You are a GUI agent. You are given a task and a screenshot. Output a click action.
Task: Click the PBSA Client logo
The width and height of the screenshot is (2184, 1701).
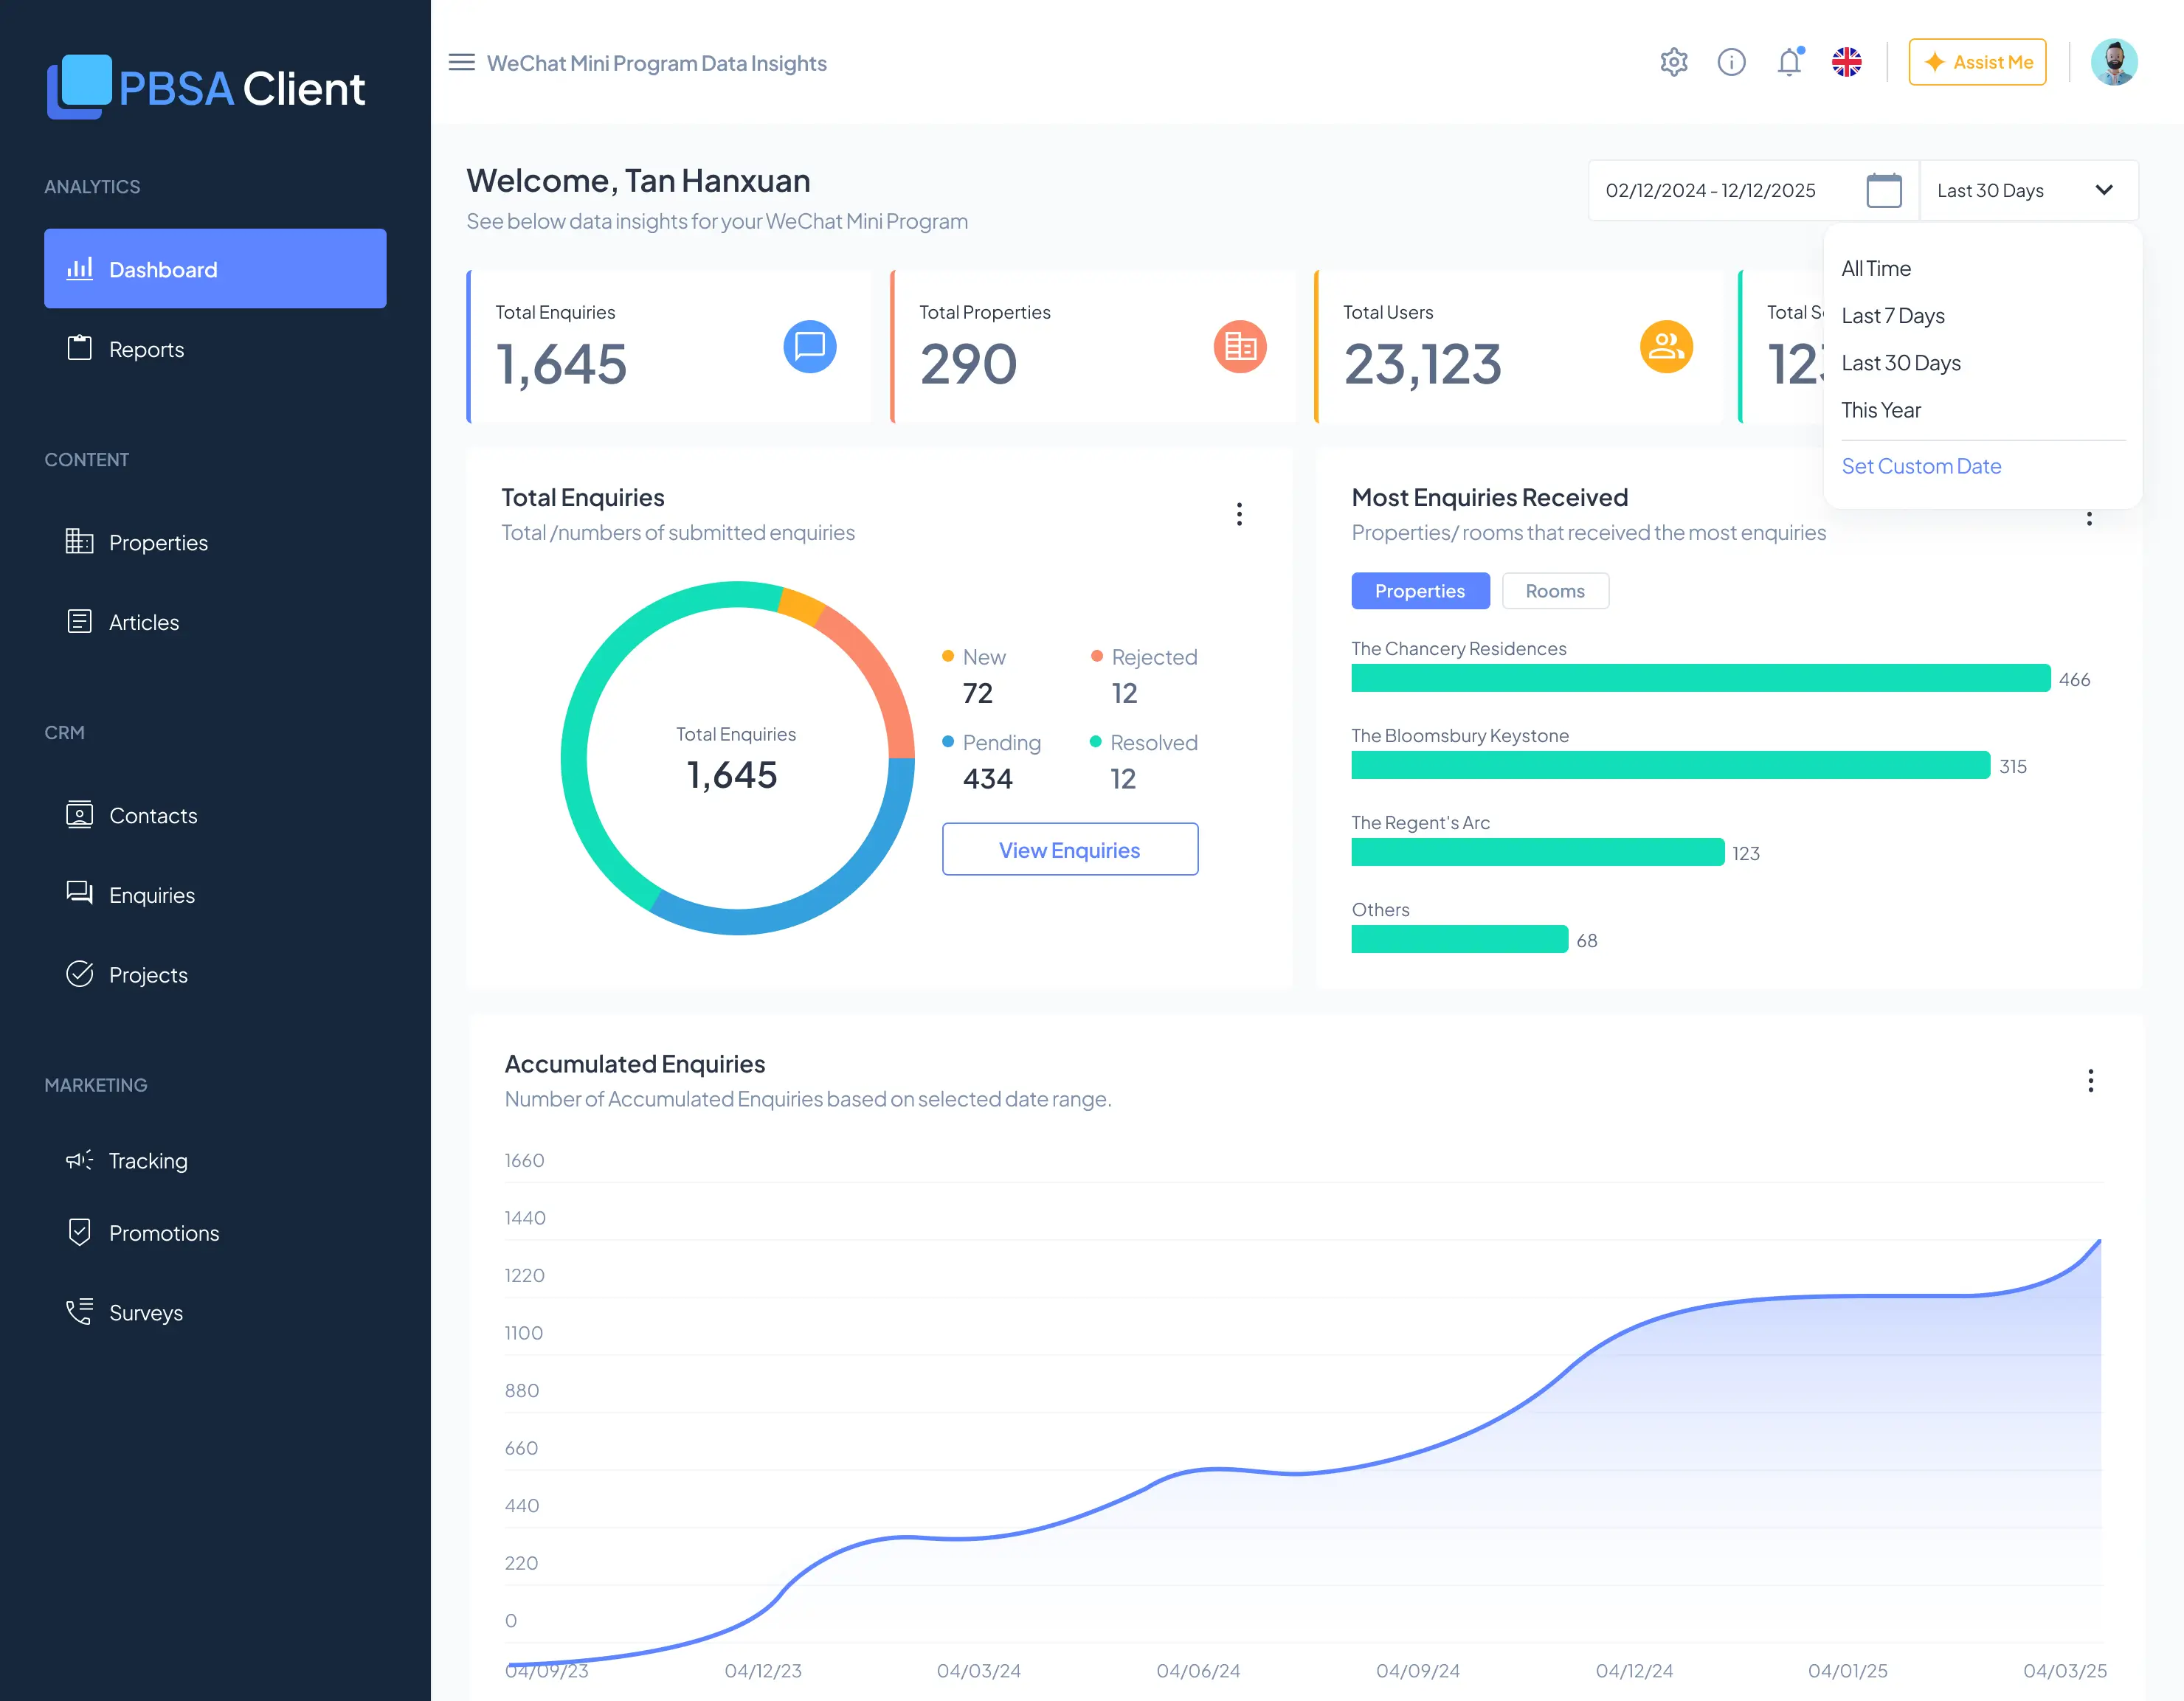pyautogui.click(x=206, y=87)
